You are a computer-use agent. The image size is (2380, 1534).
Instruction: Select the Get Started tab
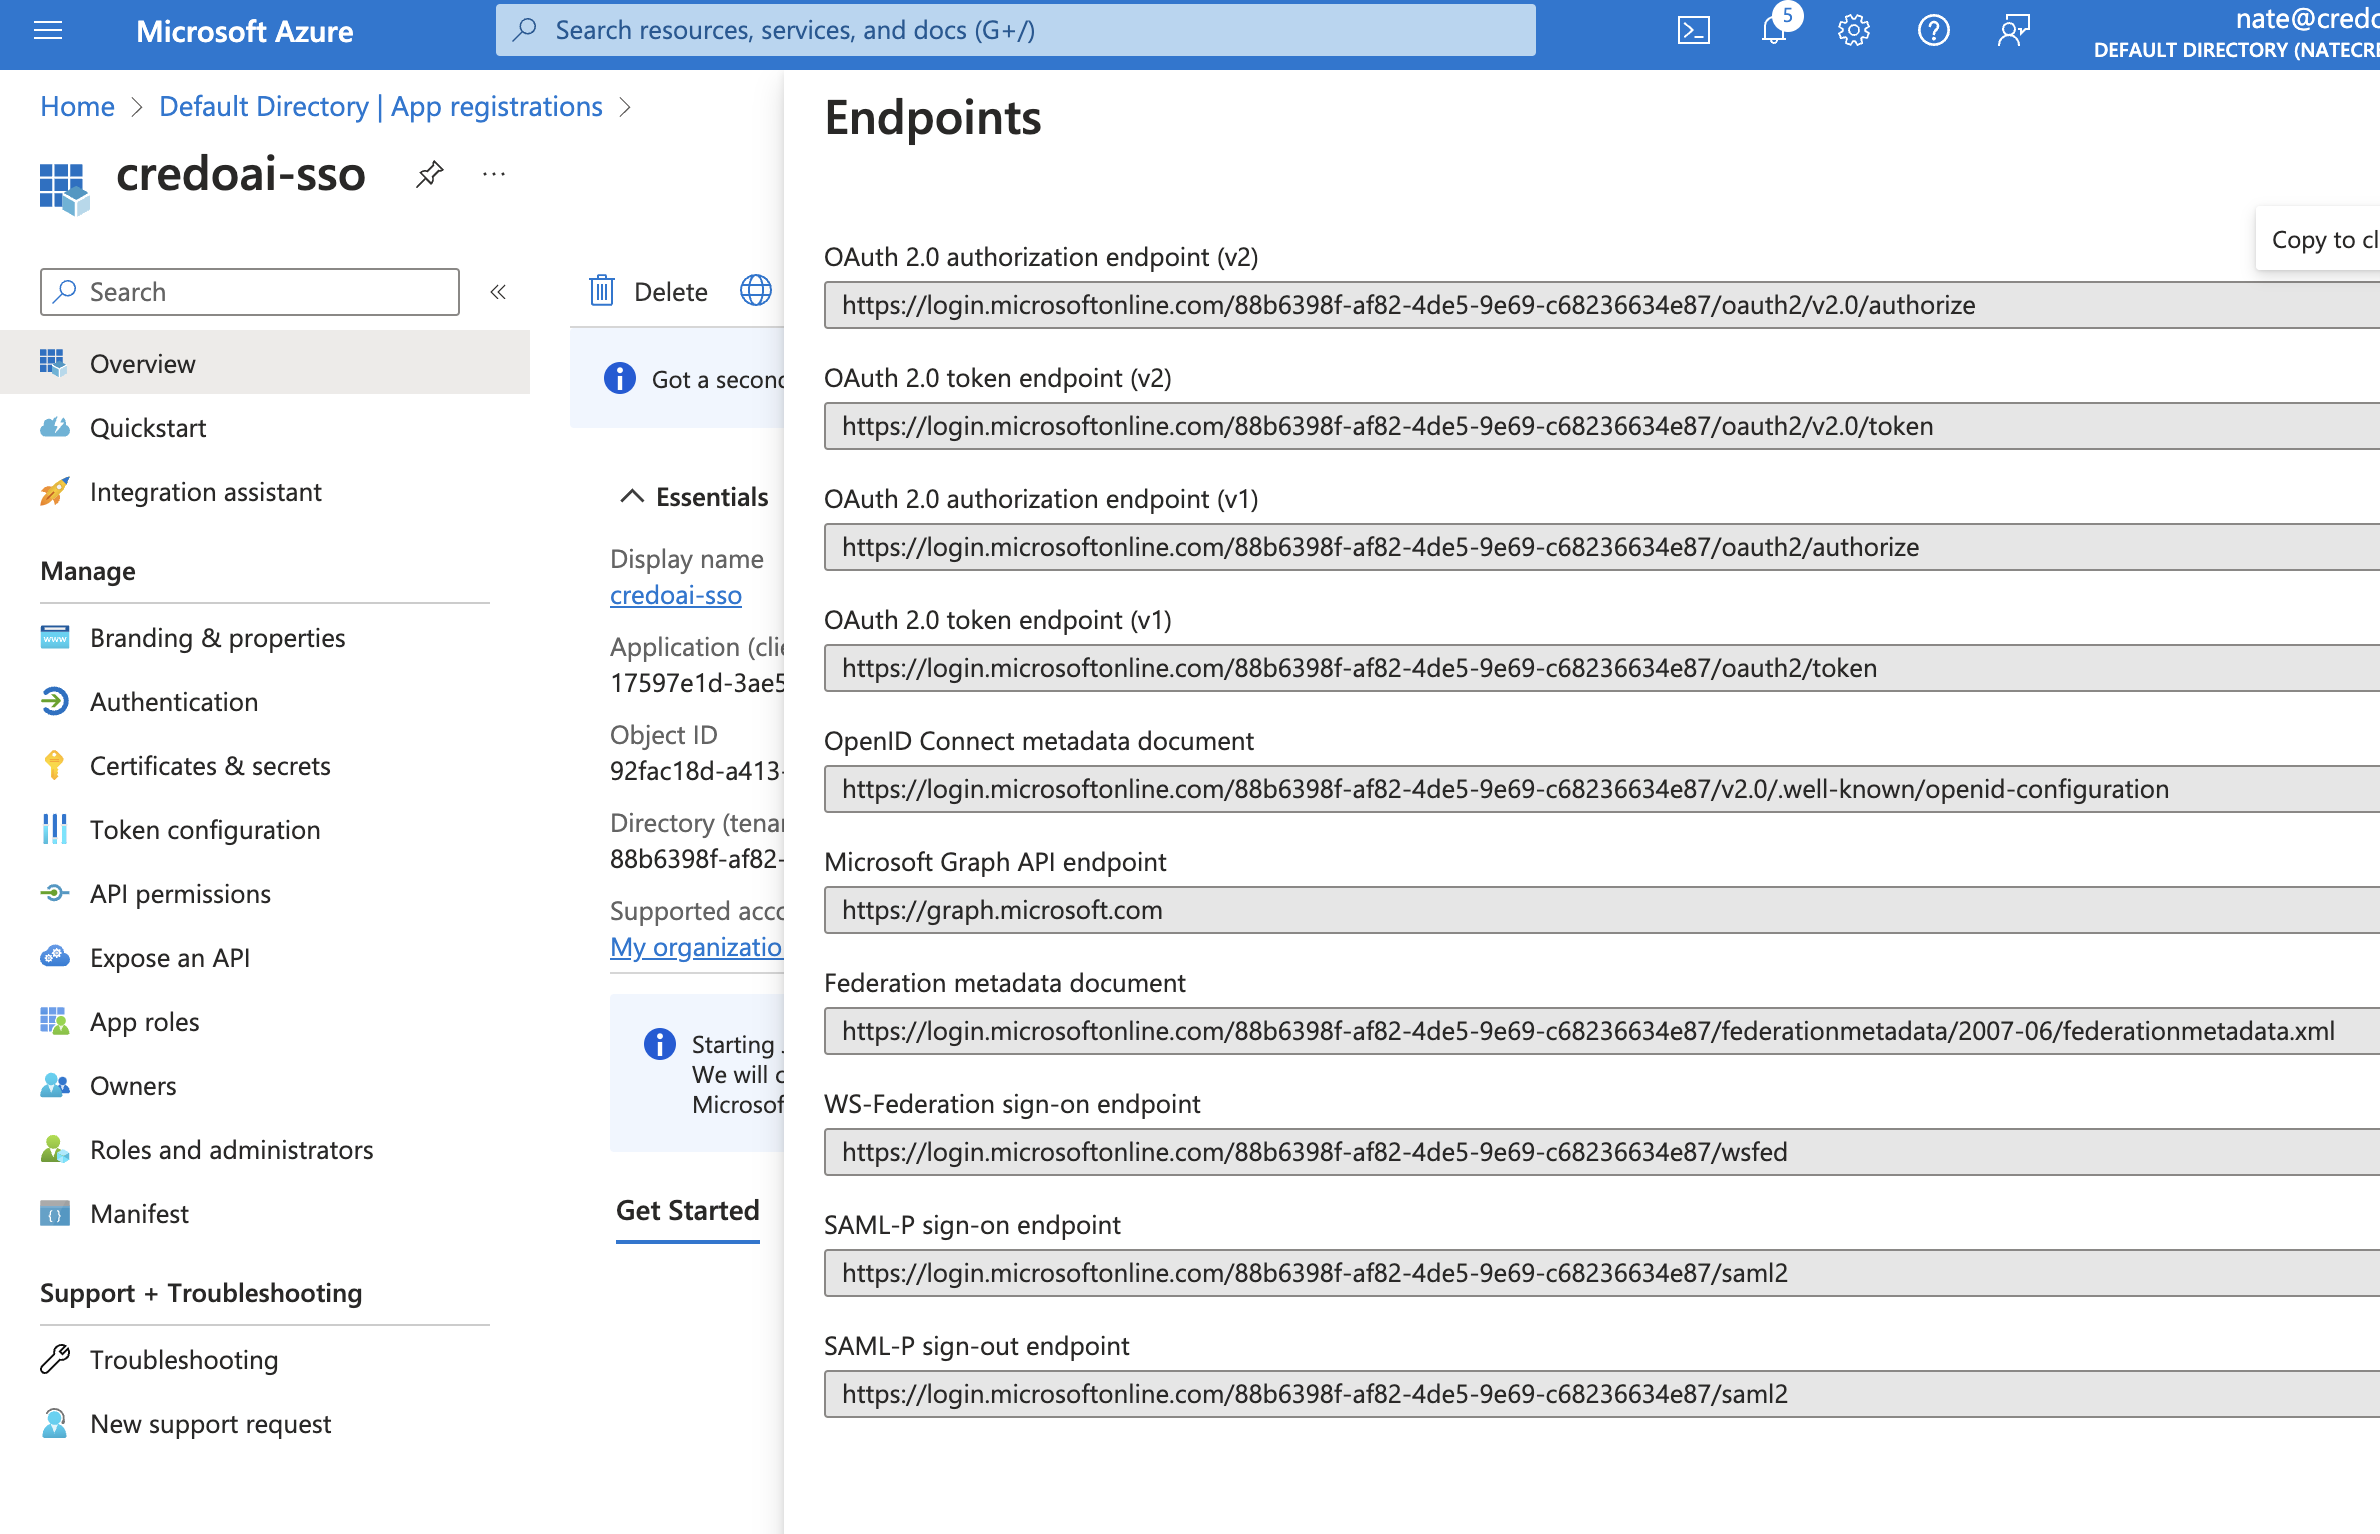(688, 1211)
